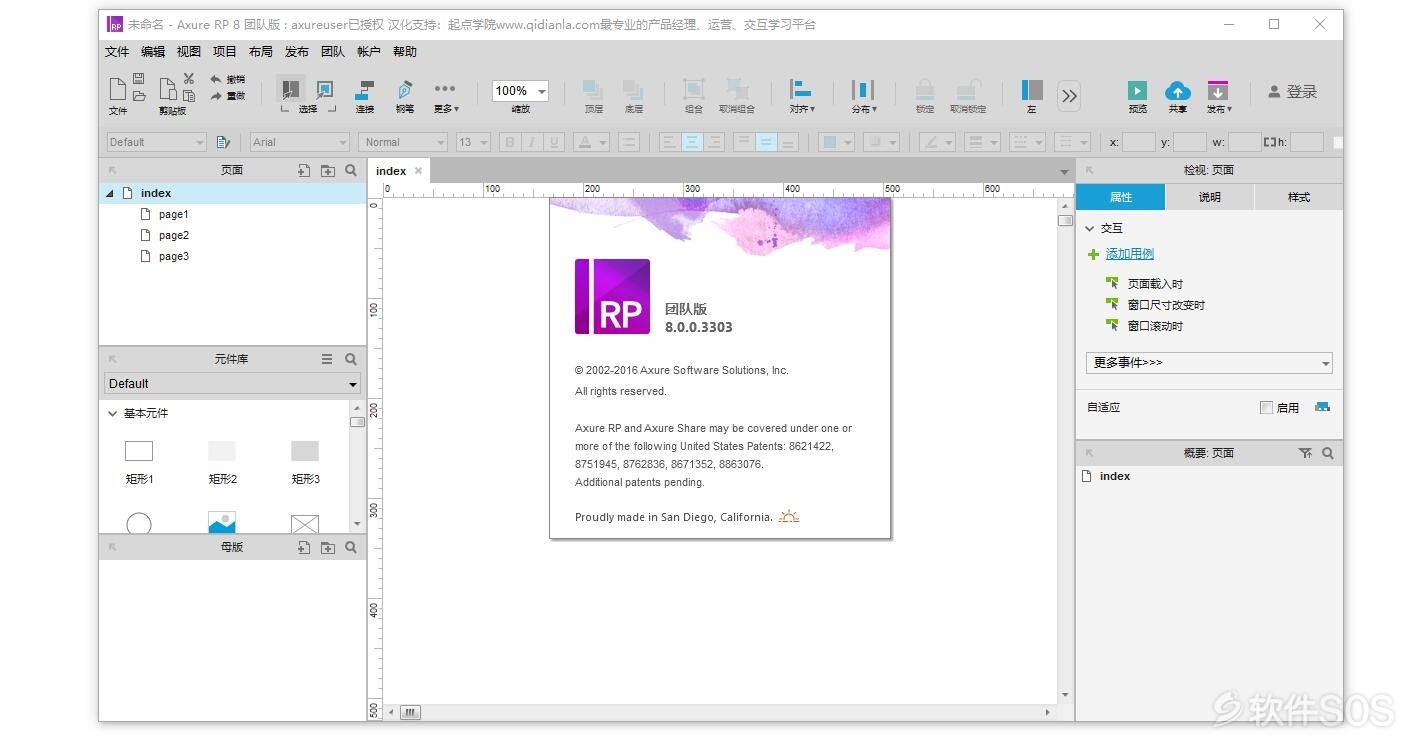Enable the 启用 adaptive checkbox
The width and height of the screenshot is (1414, 740).
click(1267, 407)
